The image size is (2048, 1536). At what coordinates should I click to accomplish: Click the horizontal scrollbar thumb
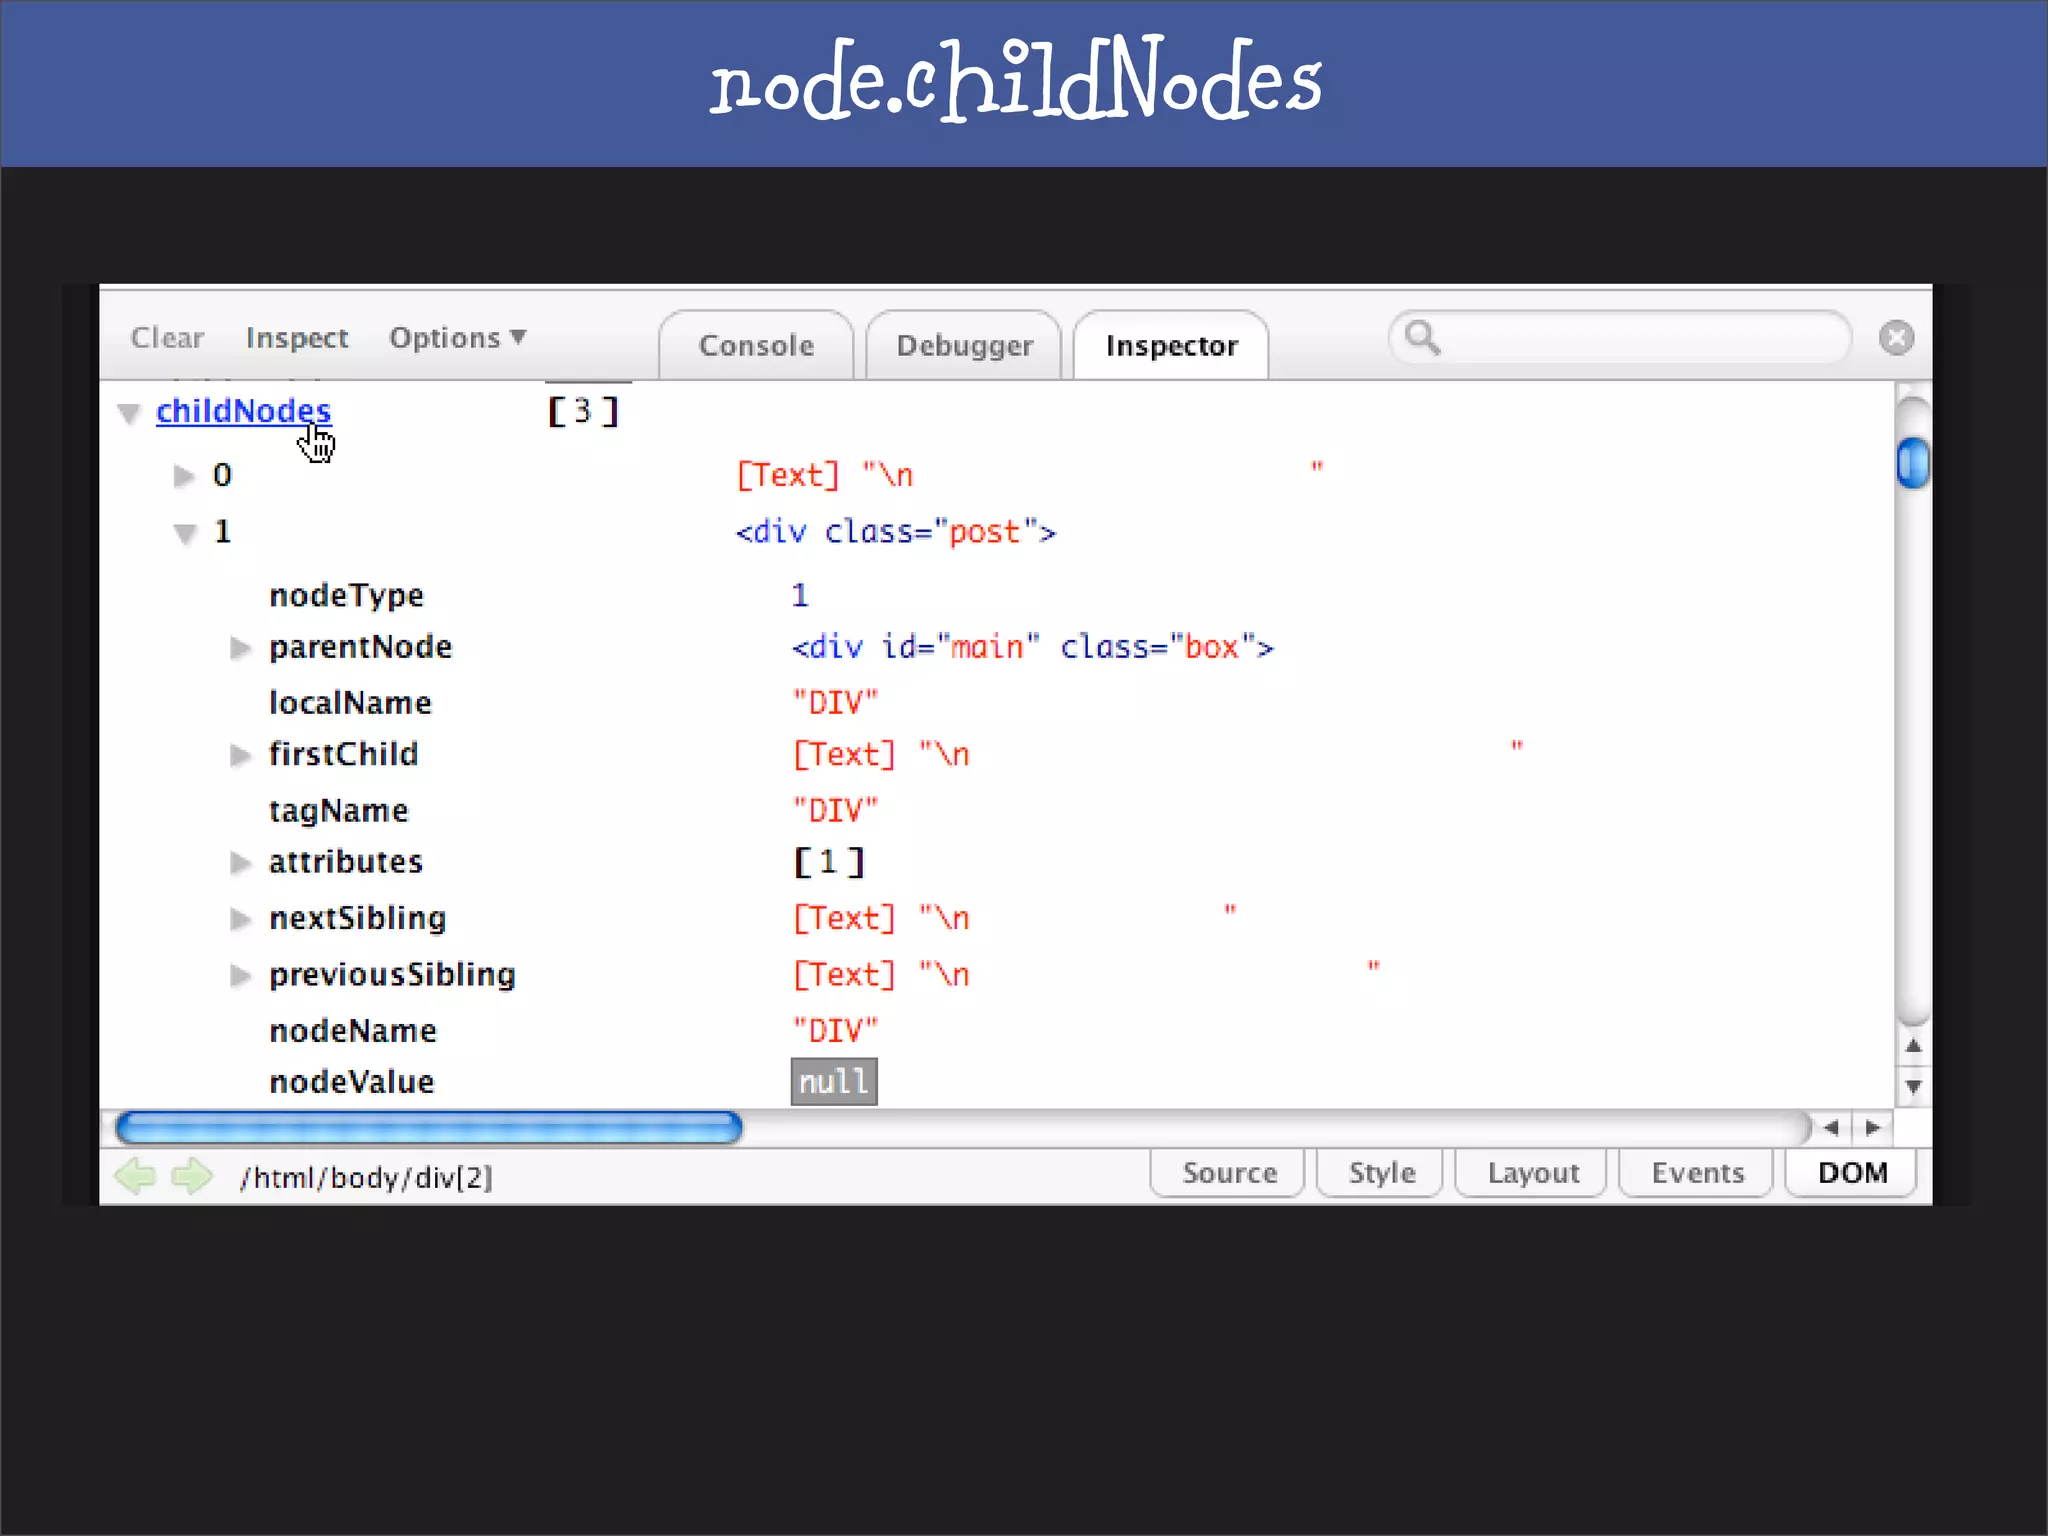pos(429,1128)
